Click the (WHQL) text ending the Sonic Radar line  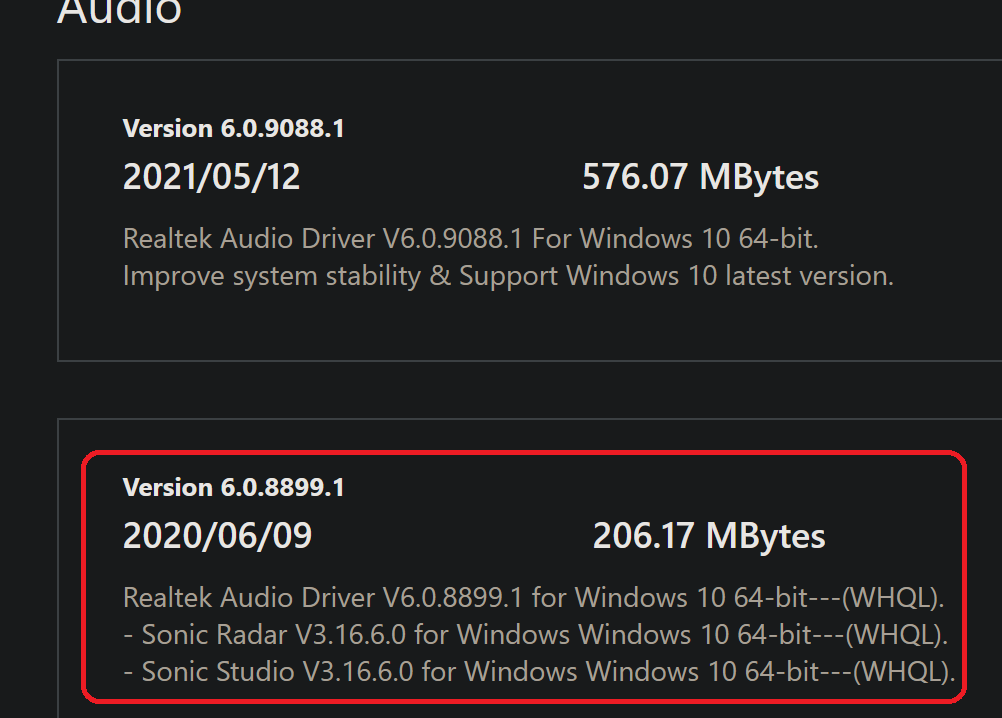tap(897, 635)
